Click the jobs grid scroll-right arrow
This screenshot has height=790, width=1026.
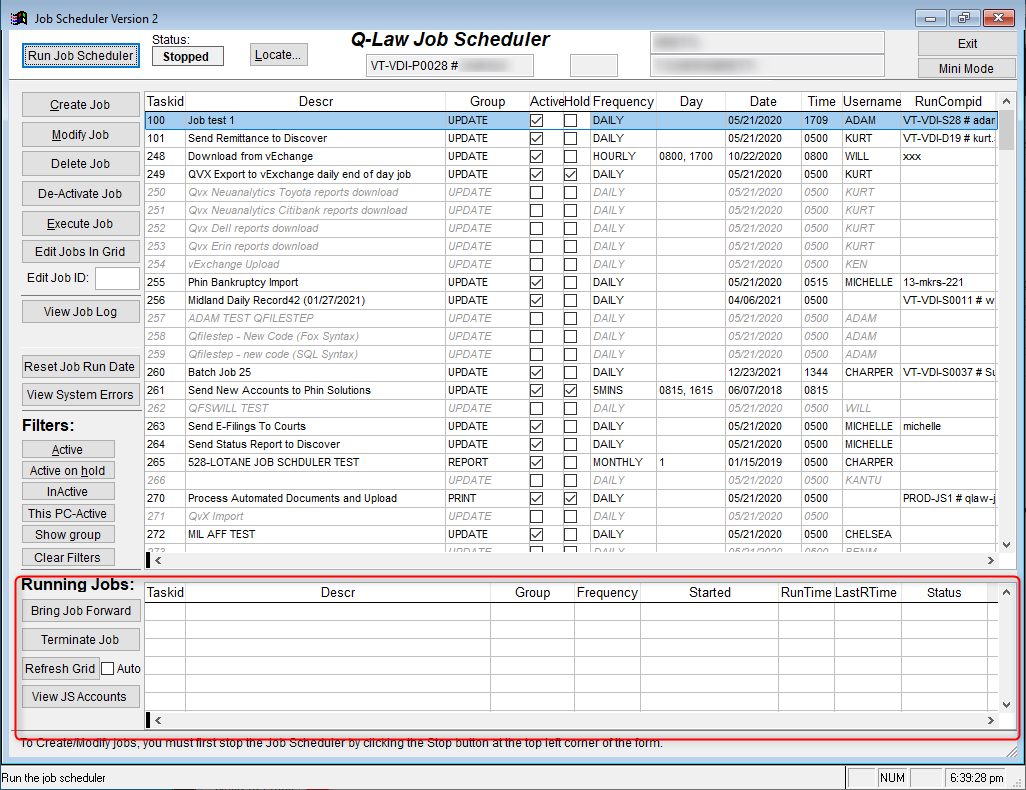pyautogui.click(x=991, y=560)
